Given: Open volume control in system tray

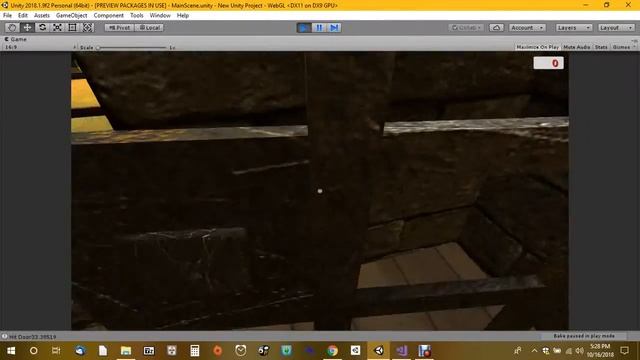Looking at the screenshot, I should pos(580,351).
